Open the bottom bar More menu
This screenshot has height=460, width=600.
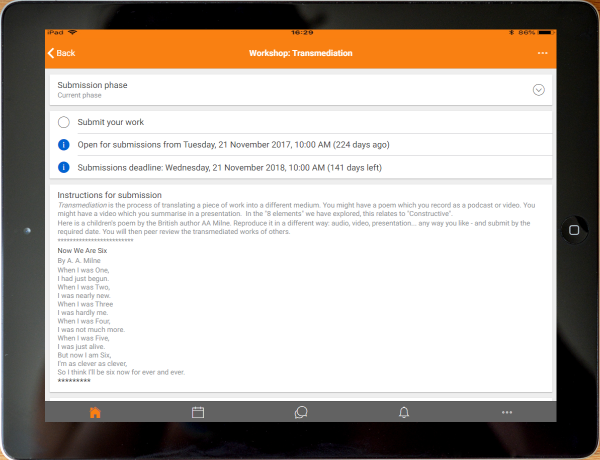click(507, 412)
